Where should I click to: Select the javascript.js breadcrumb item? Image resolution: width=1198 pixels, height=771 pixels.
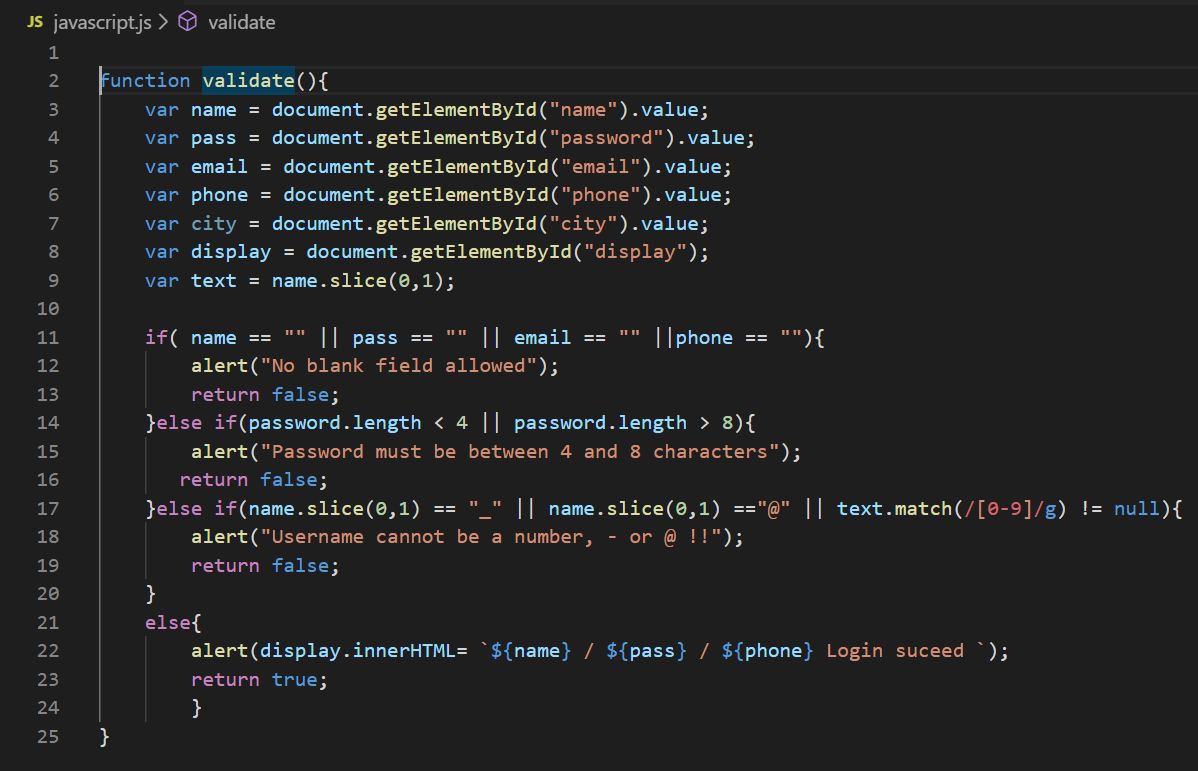click(103, 21)
